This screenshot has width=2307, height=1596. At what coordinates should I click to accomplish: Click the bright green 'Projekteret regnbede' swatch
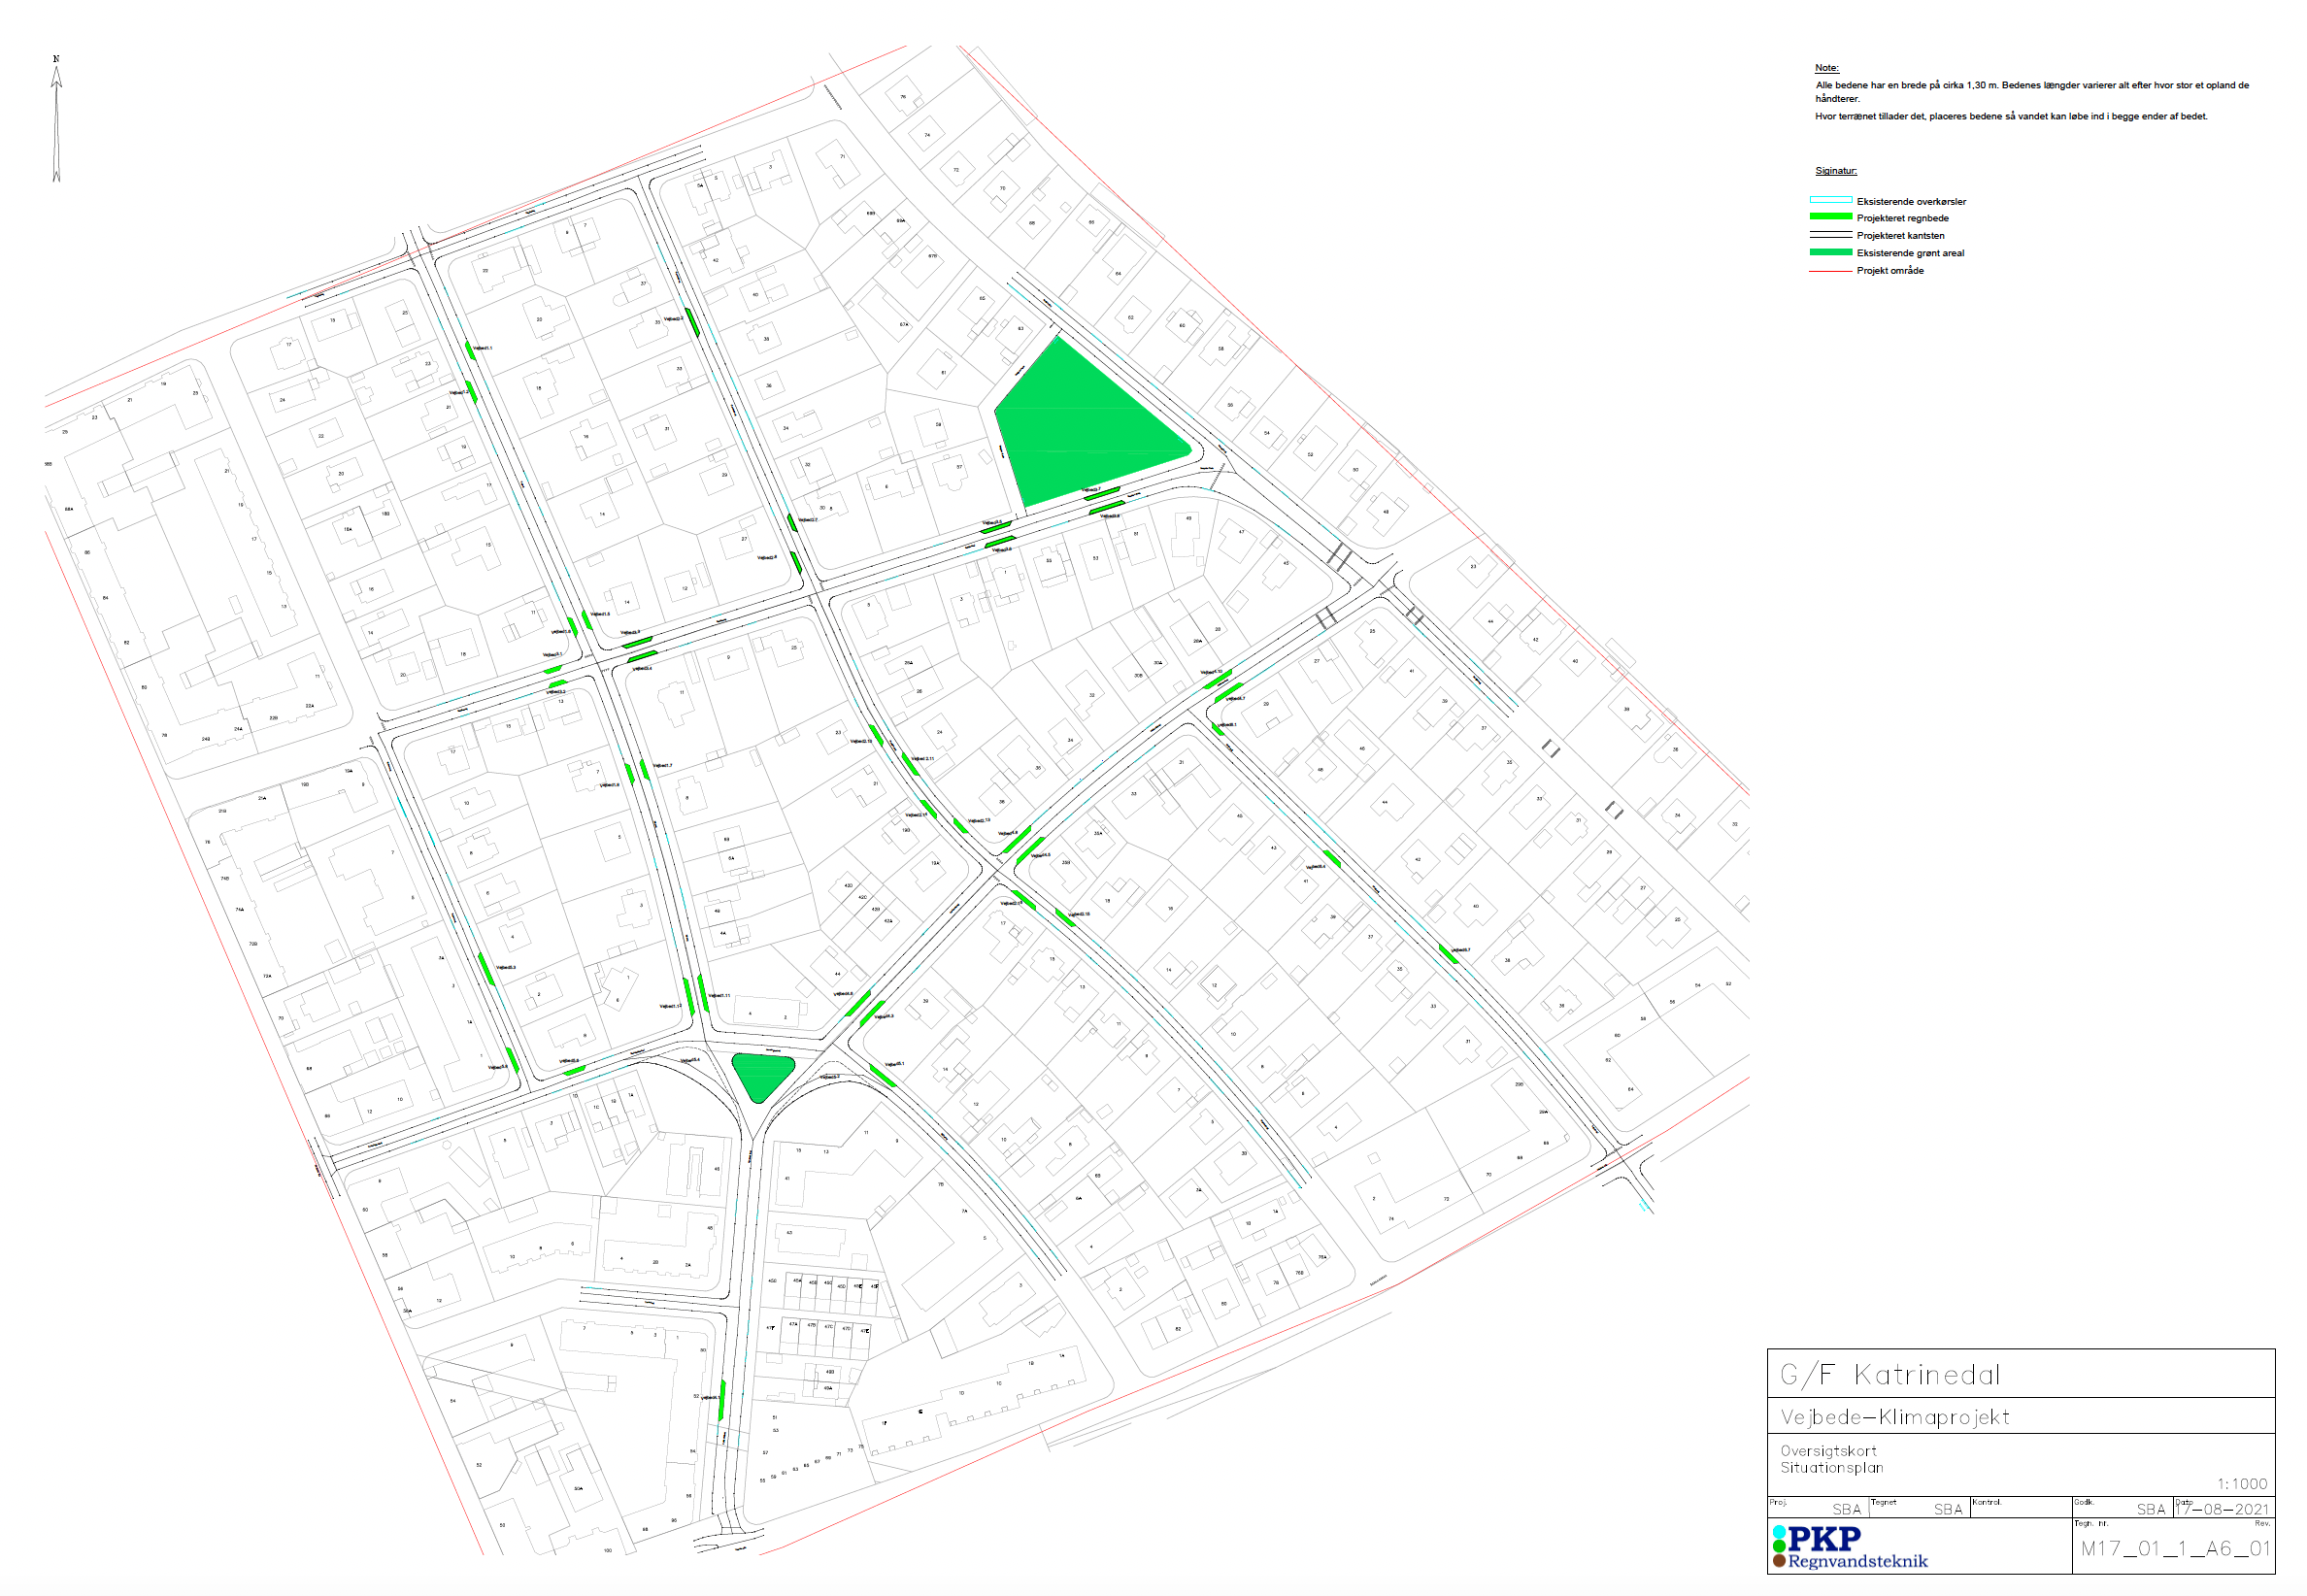1831,217
